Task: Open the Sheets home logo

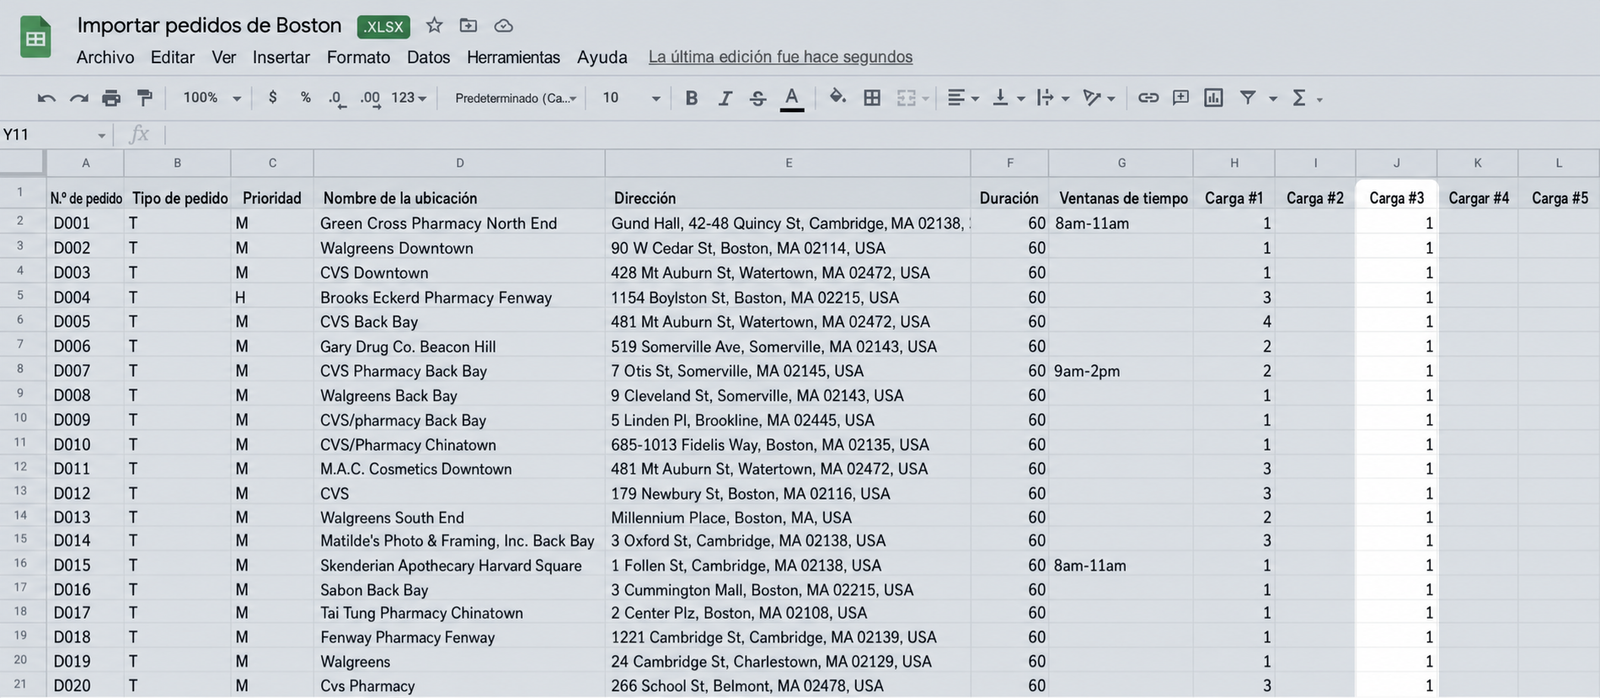Action: 36,38
